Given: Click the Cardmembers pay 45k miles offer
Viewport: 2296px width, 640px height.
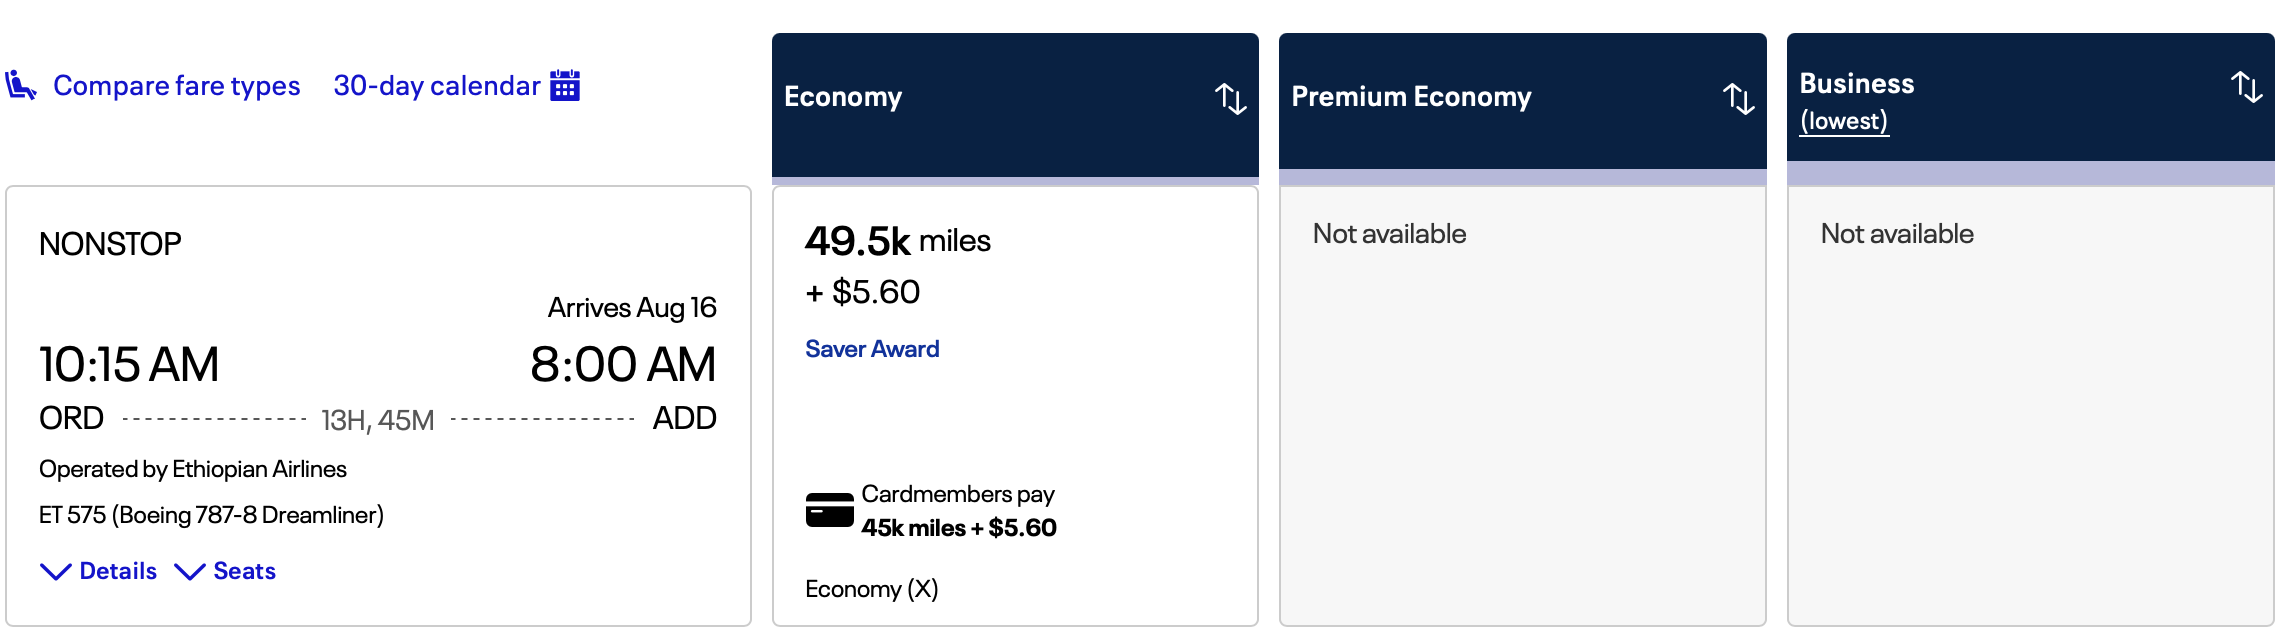Looking at the screenshot, I should point(959,510).
